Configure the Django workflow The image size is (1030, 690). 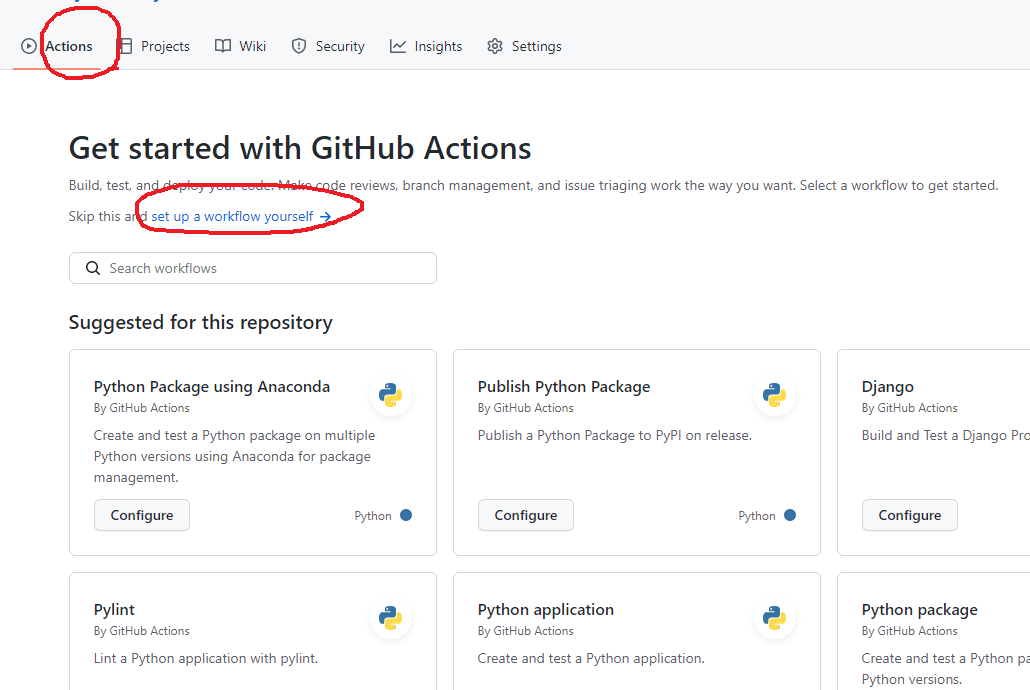[910, 515]
